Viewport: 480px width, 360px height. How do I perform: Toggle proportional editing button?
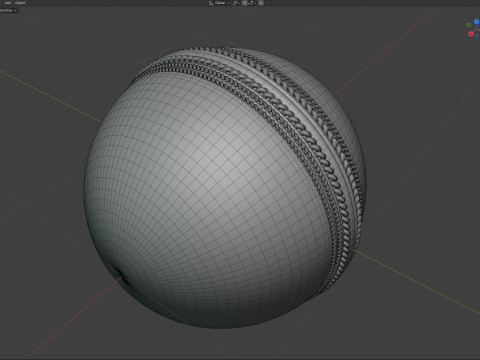(x=261, y=3)
